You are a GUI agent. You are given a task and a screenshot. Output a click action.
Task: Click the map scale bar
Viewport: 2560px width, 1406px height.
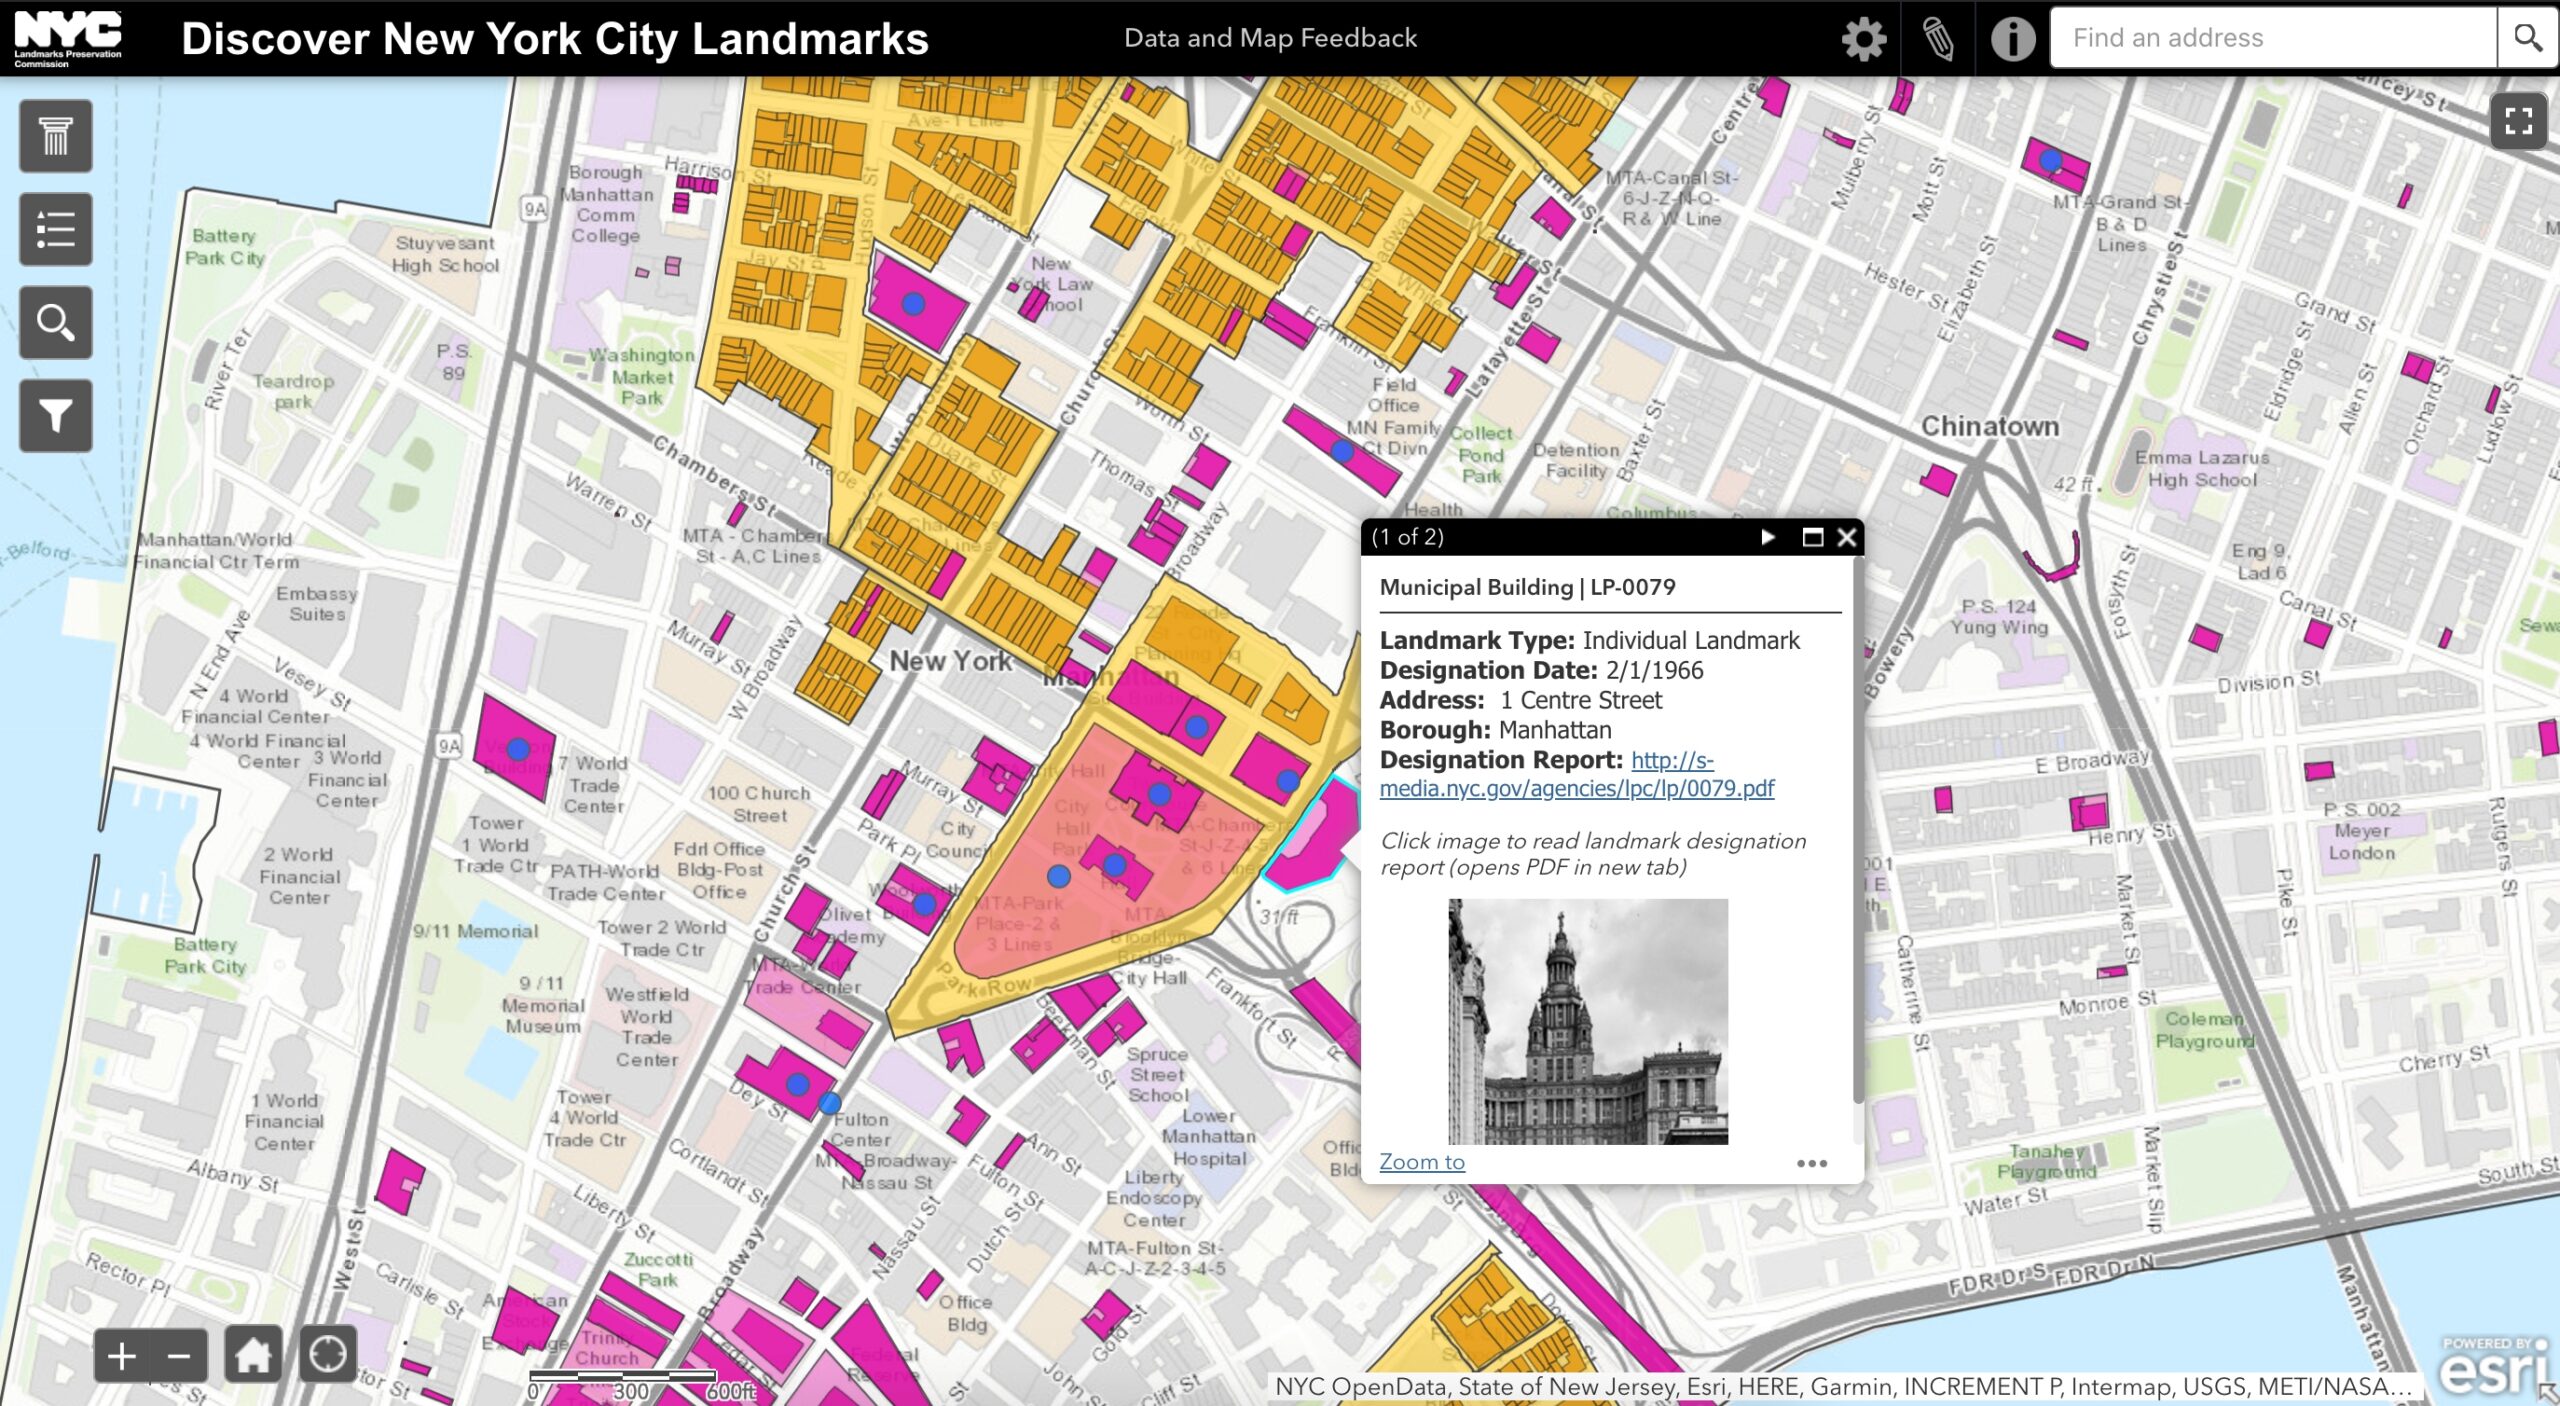coord(625,1378)
